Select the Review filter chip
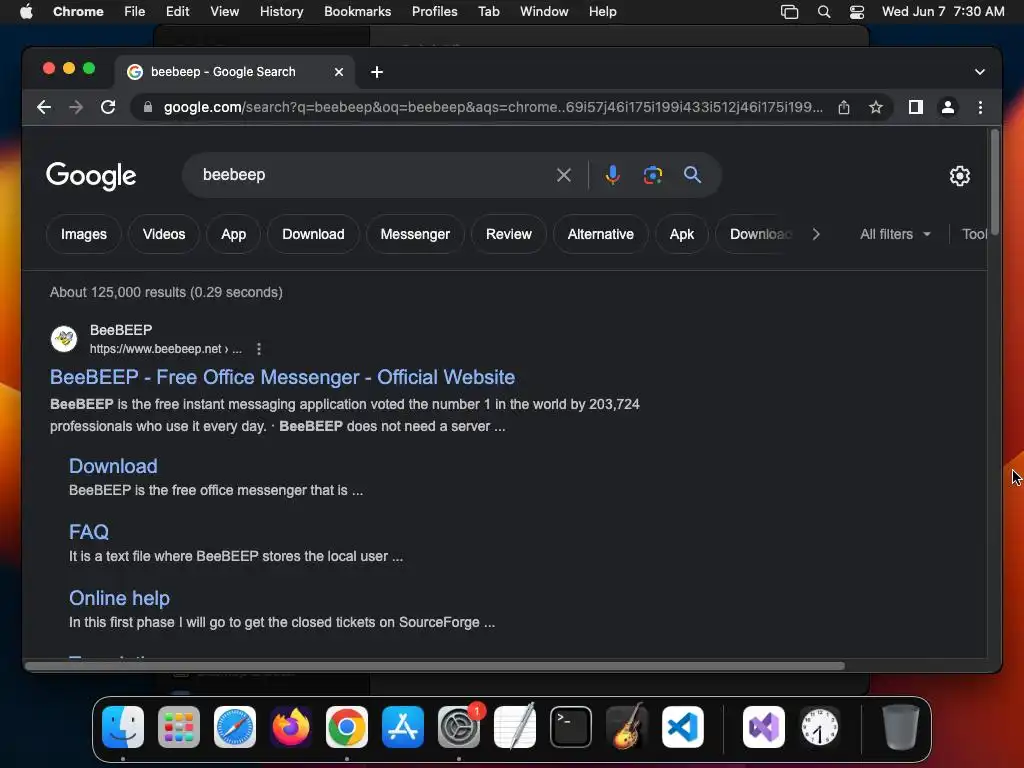 [509, 234]
